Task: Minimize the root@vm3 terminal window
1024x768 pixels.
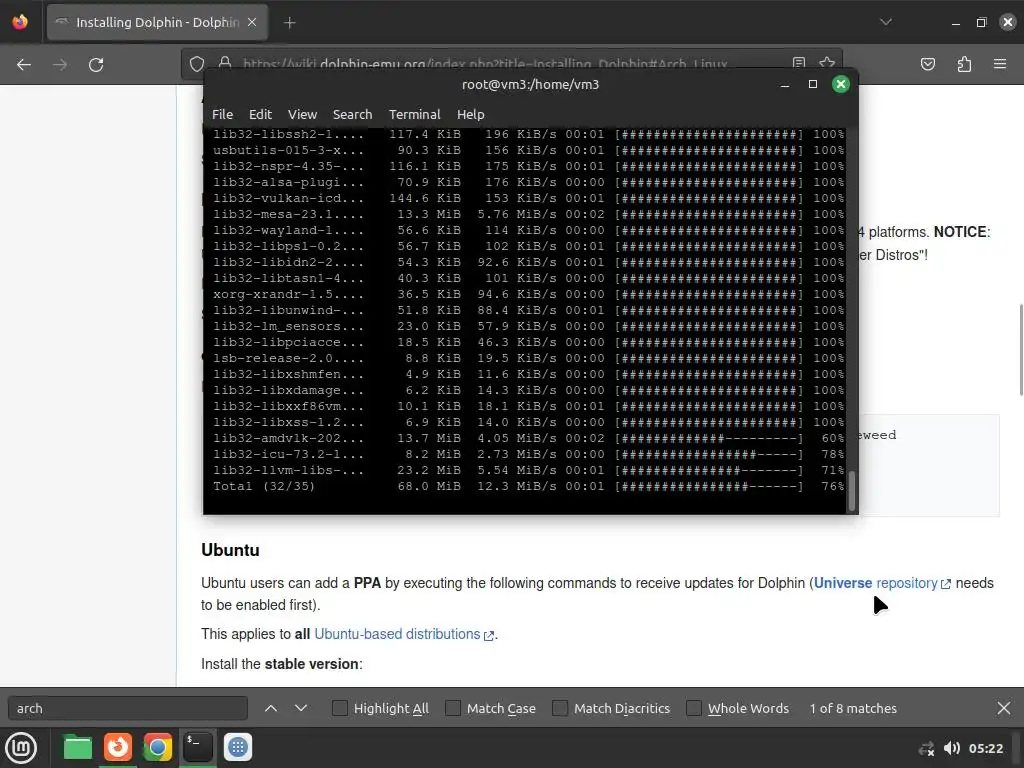Action: pos(785,84)
